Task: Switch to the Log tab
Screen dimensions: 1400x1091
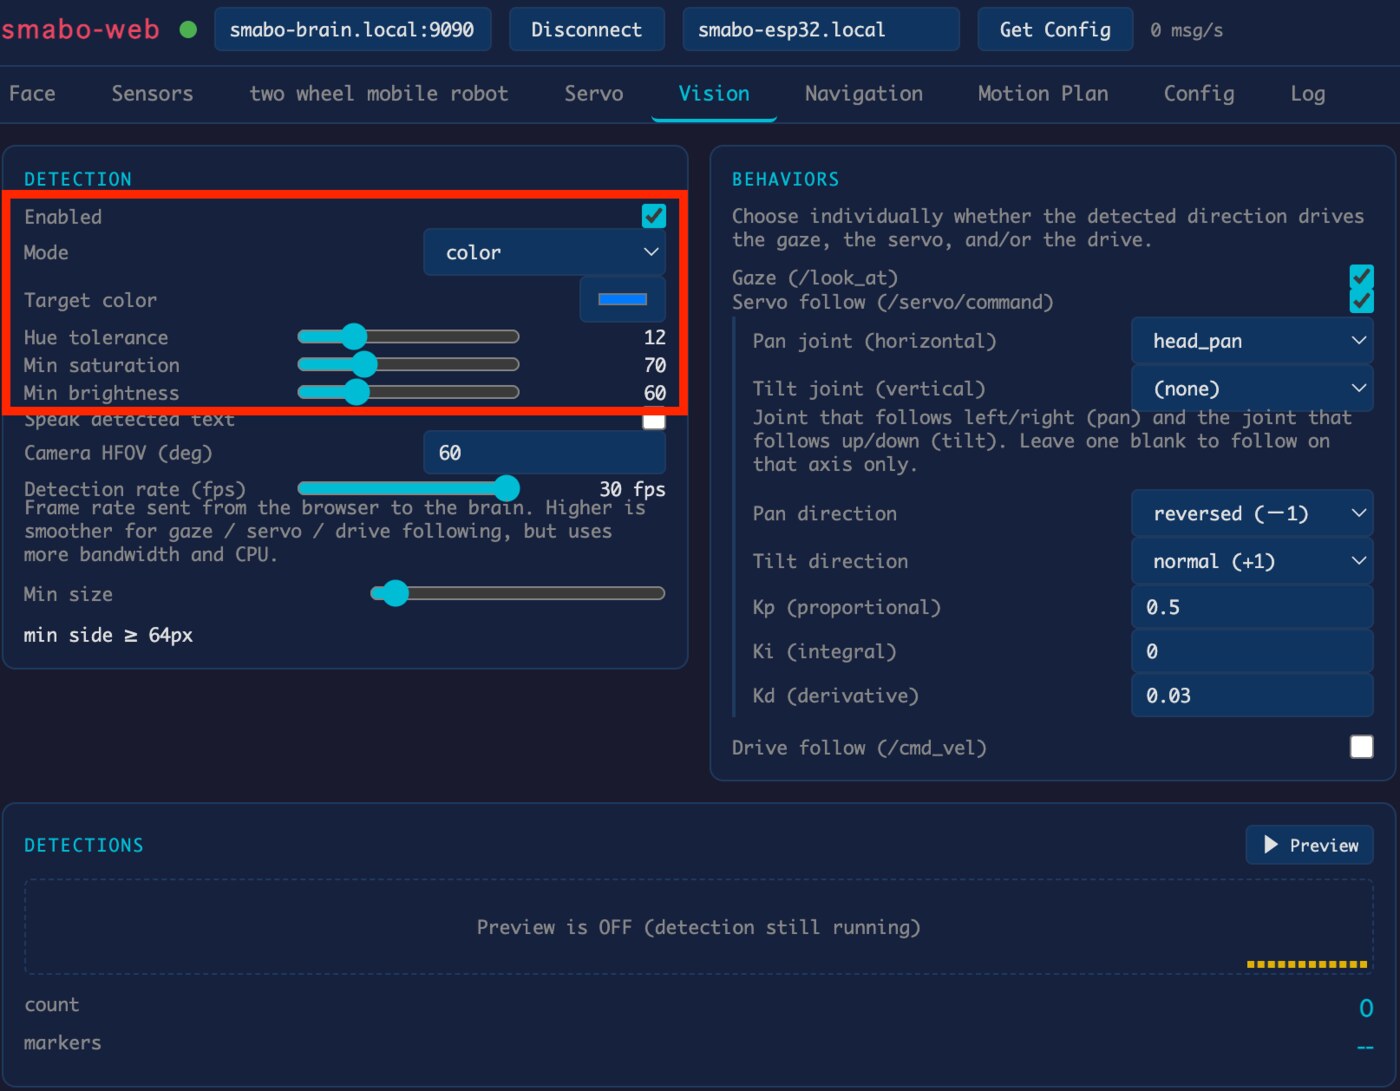Action: (1308, 94)
